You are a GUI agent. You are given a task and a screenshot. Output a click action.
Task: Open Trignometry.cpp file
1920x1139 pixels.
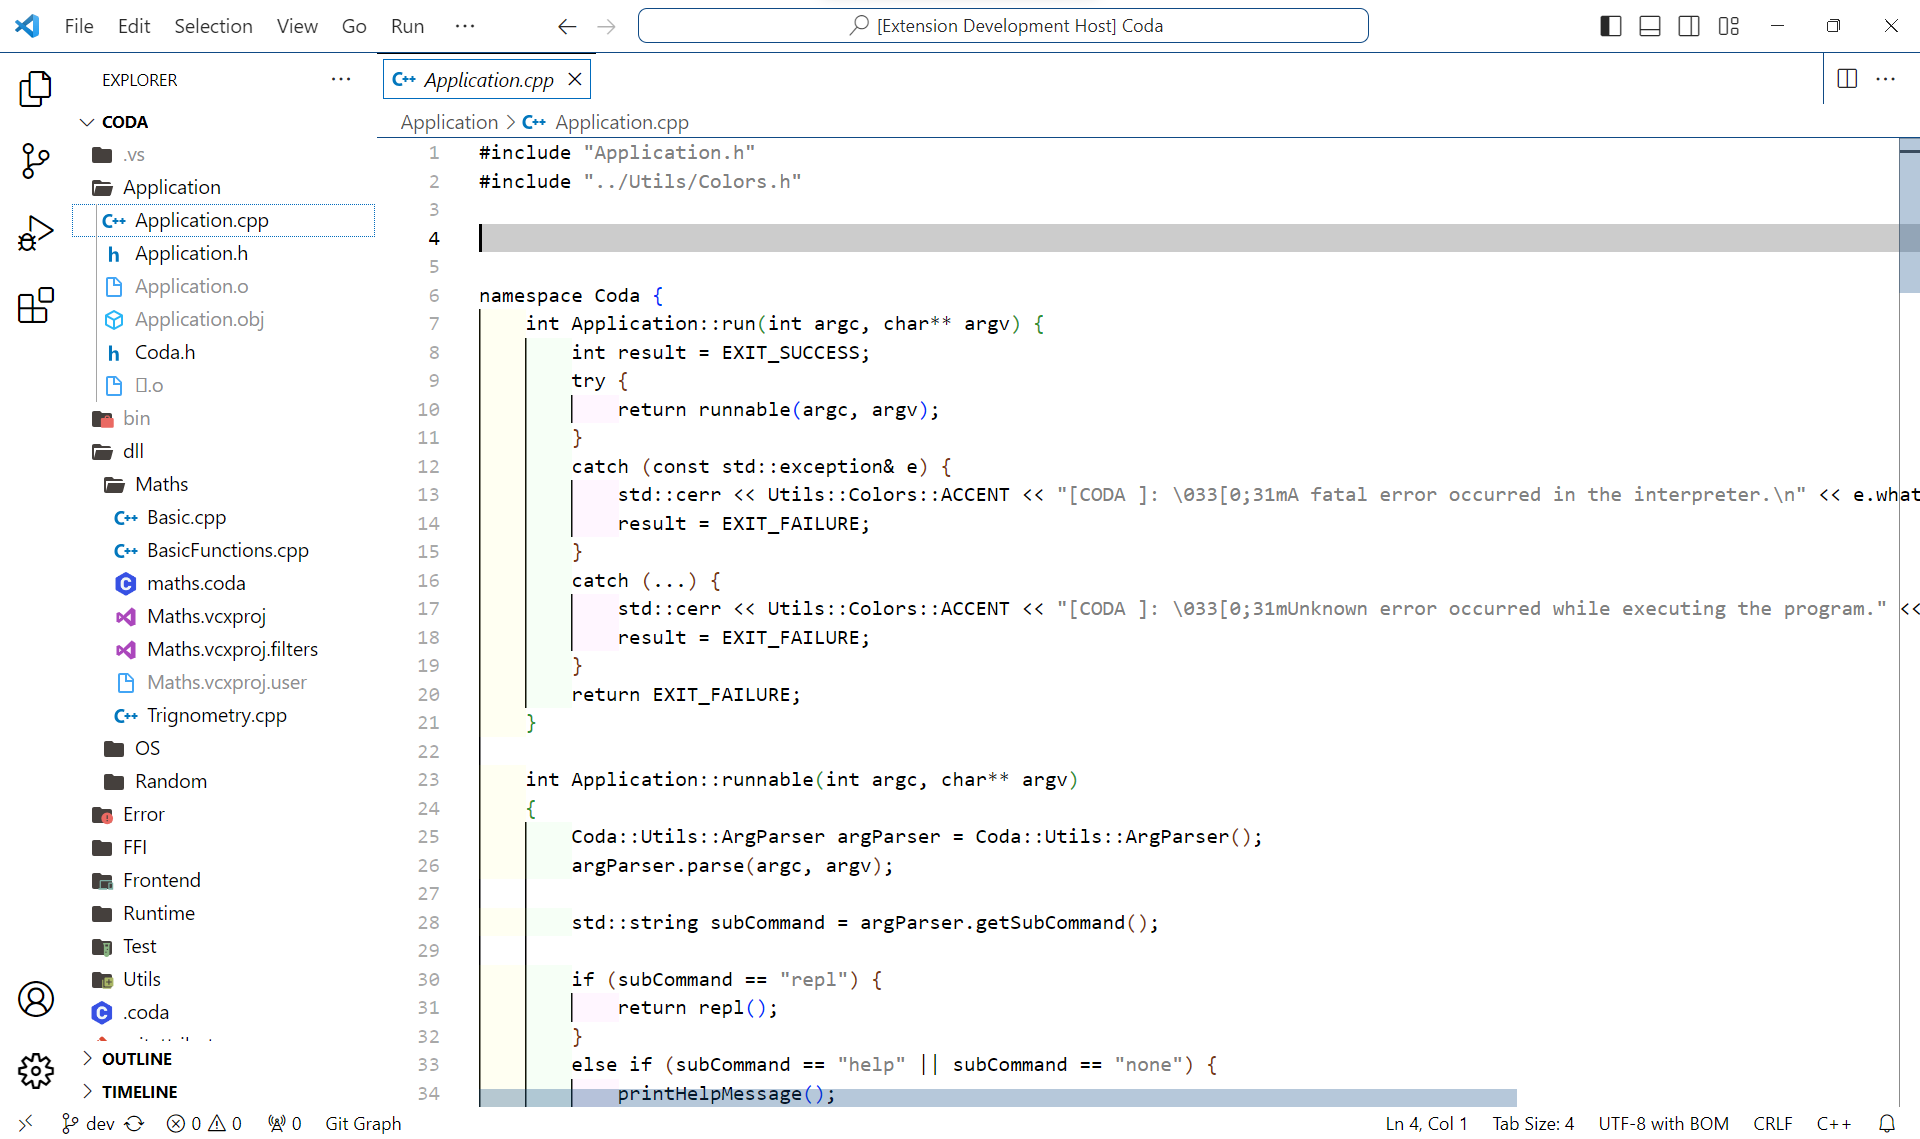pyautogui.click(x=226, y=716)
